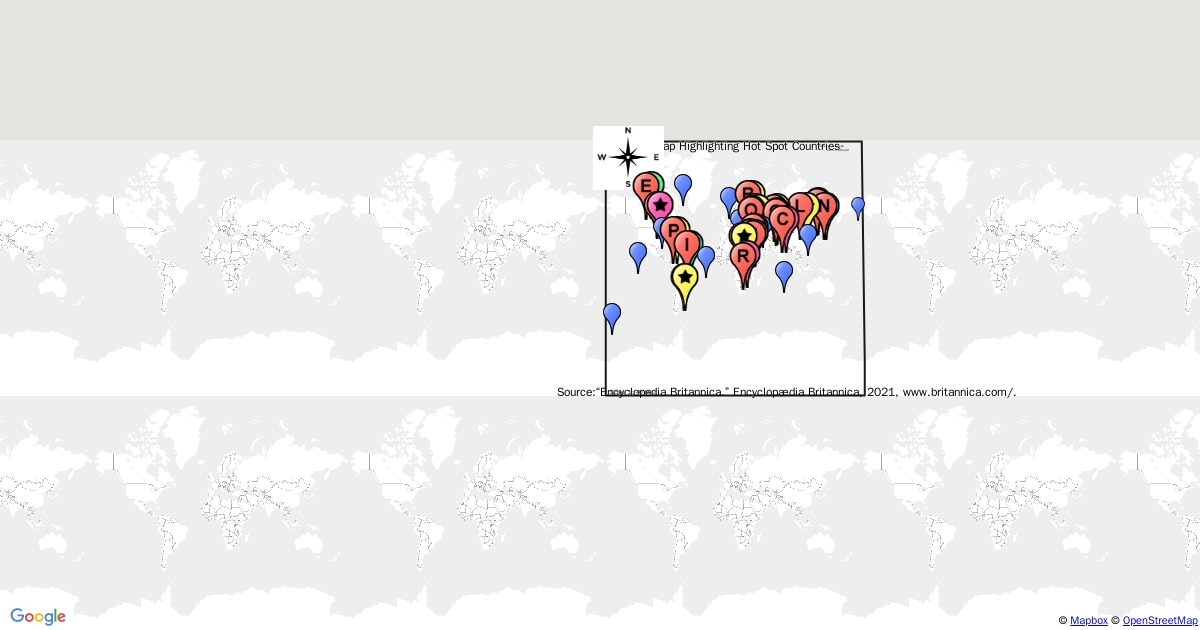Click the red marker labeled C
This screenshot has height=630, width=1200.
click(x=783, y=219)
